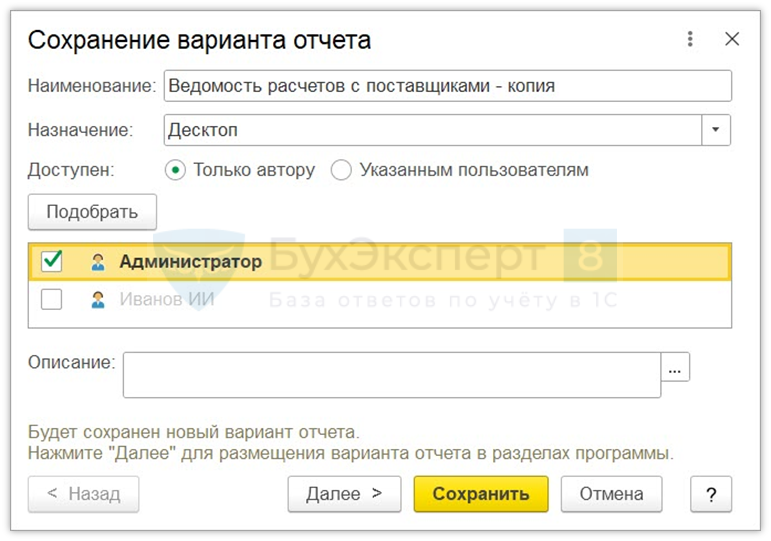This screenshot has height=541, width=771.
Task: Click the Назначение combo box showing Десктоп
Action: coord(432,130)
